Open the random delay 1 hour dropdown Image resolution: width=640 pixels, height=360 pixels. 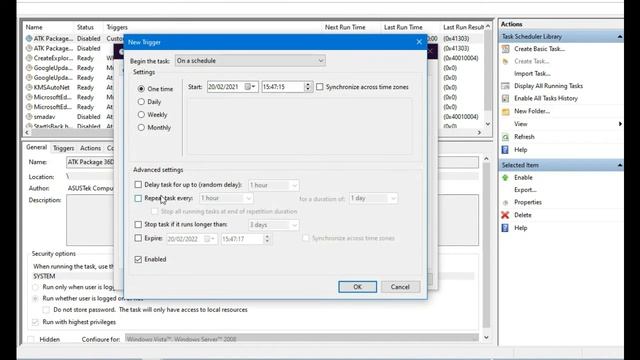pos(273,185)
